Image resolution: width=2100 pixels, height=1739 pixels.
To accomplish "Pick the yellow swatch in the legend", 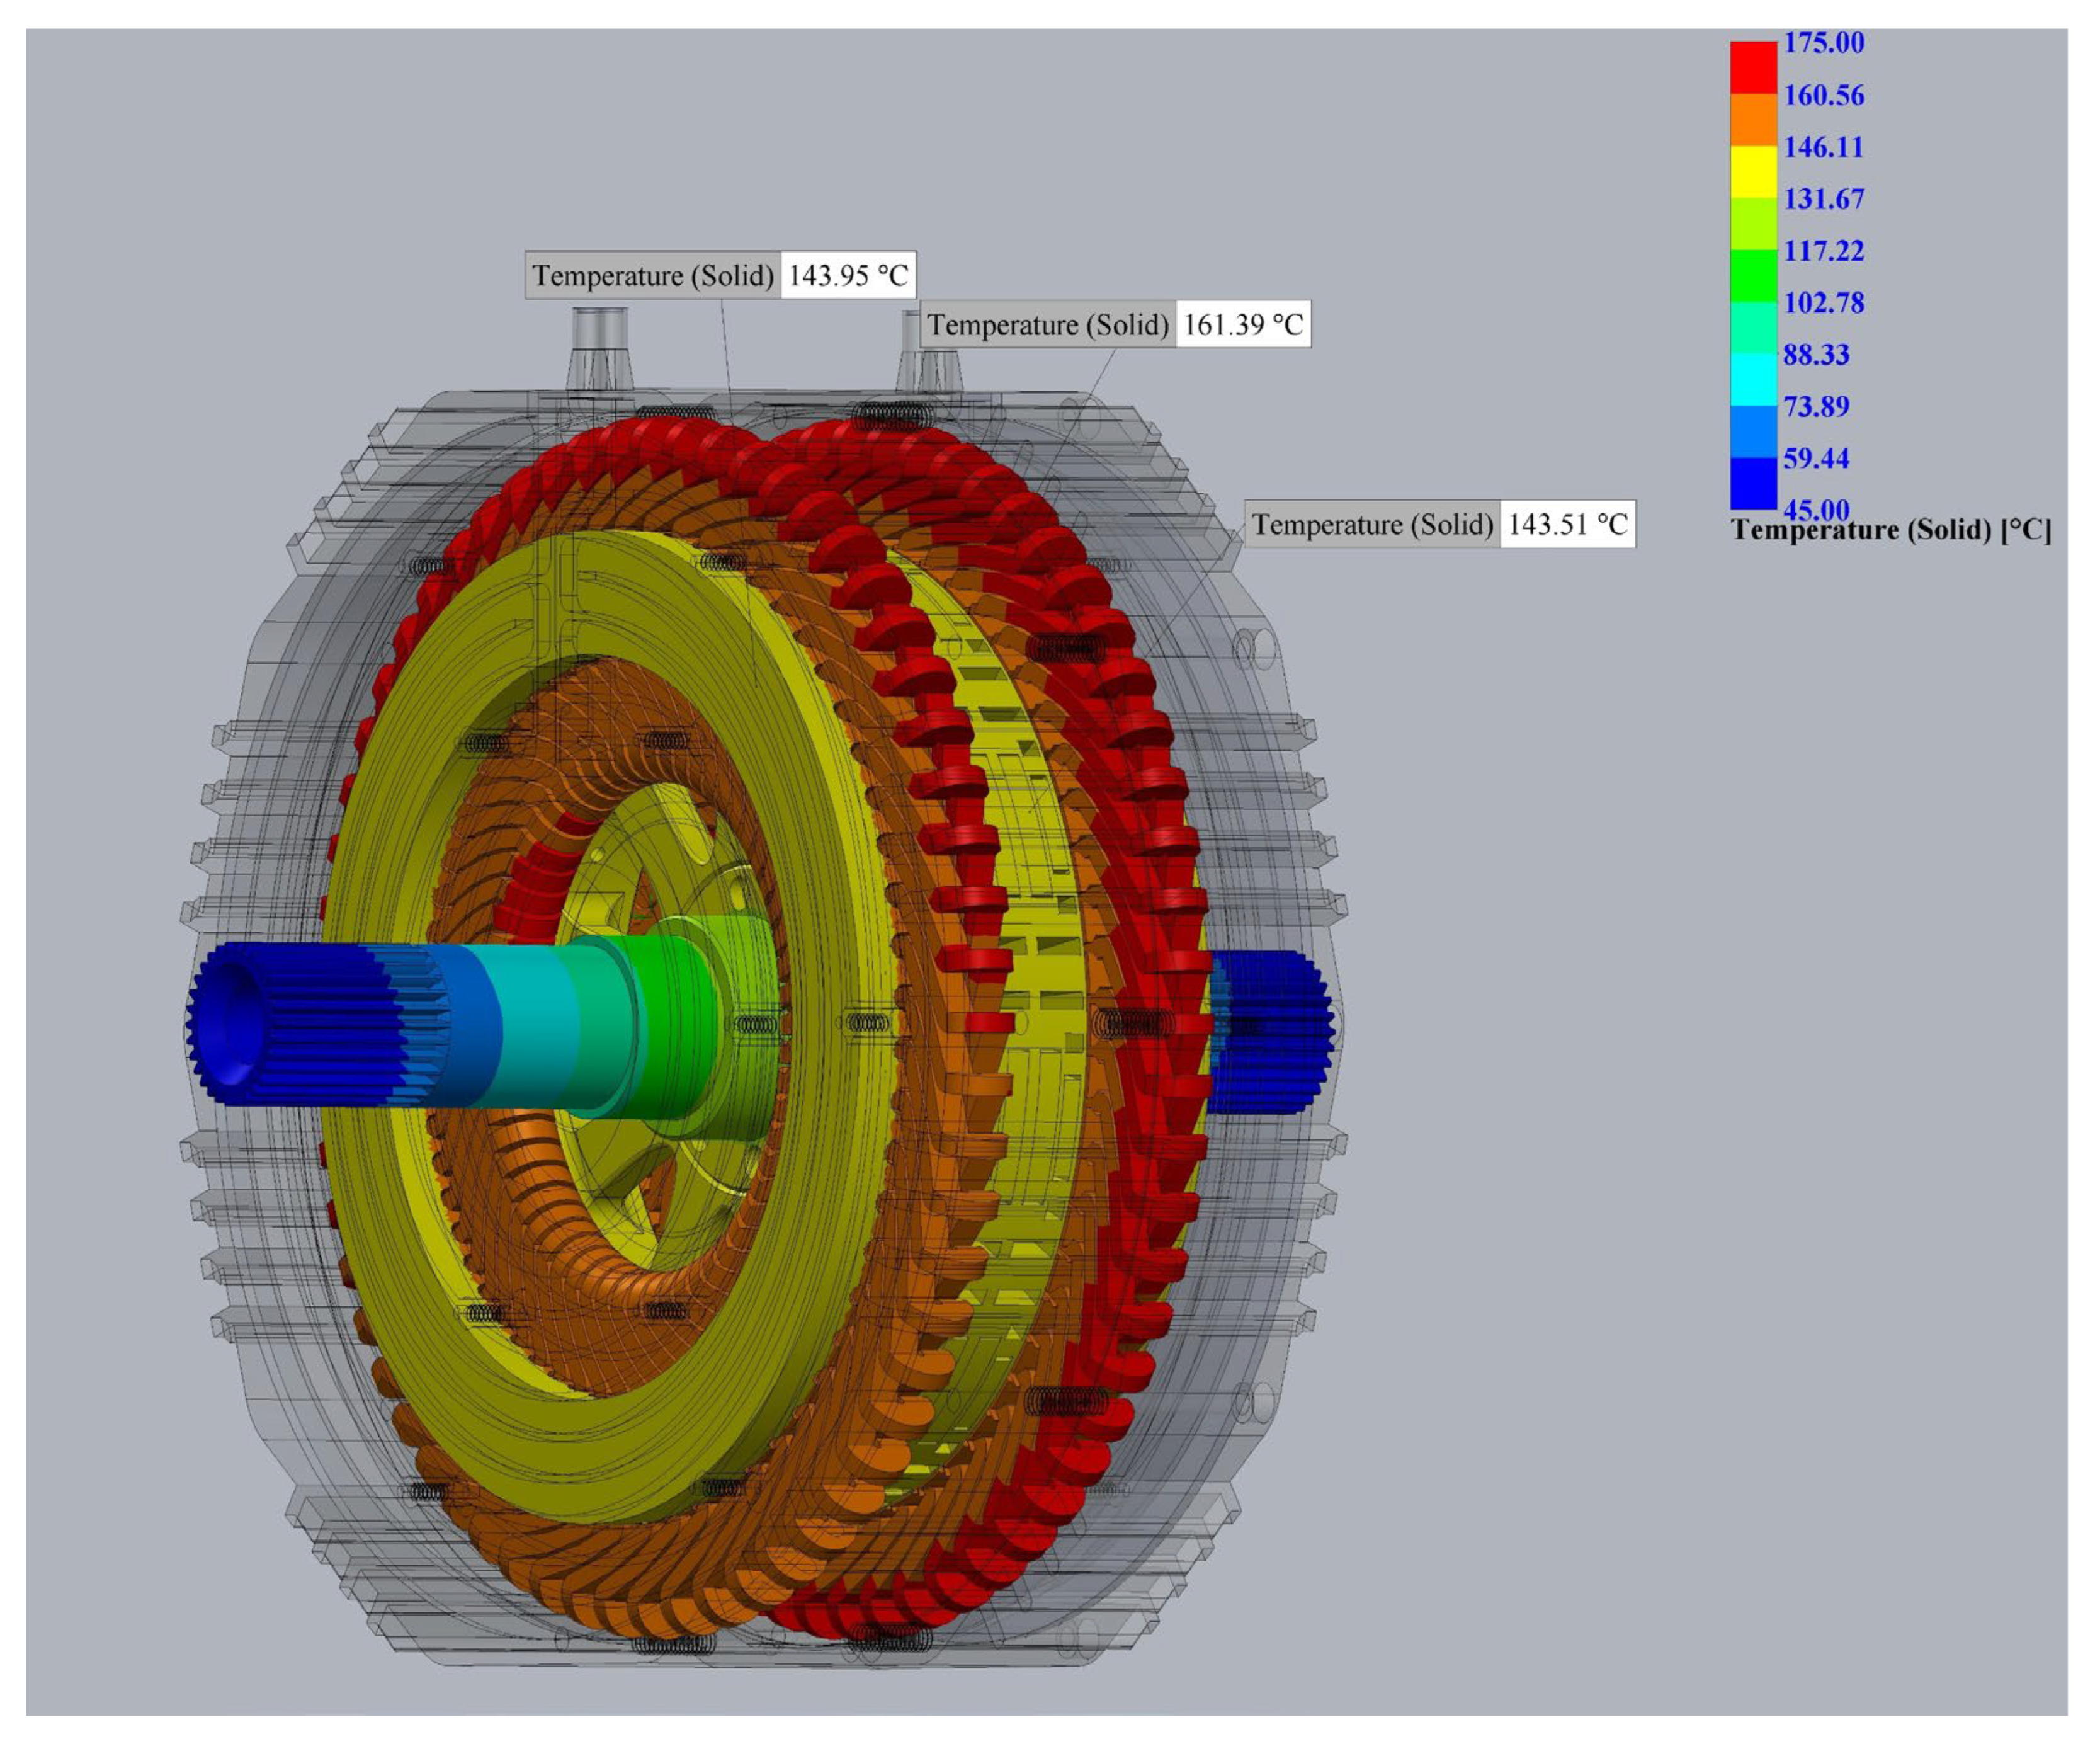I will (1753, 172).
